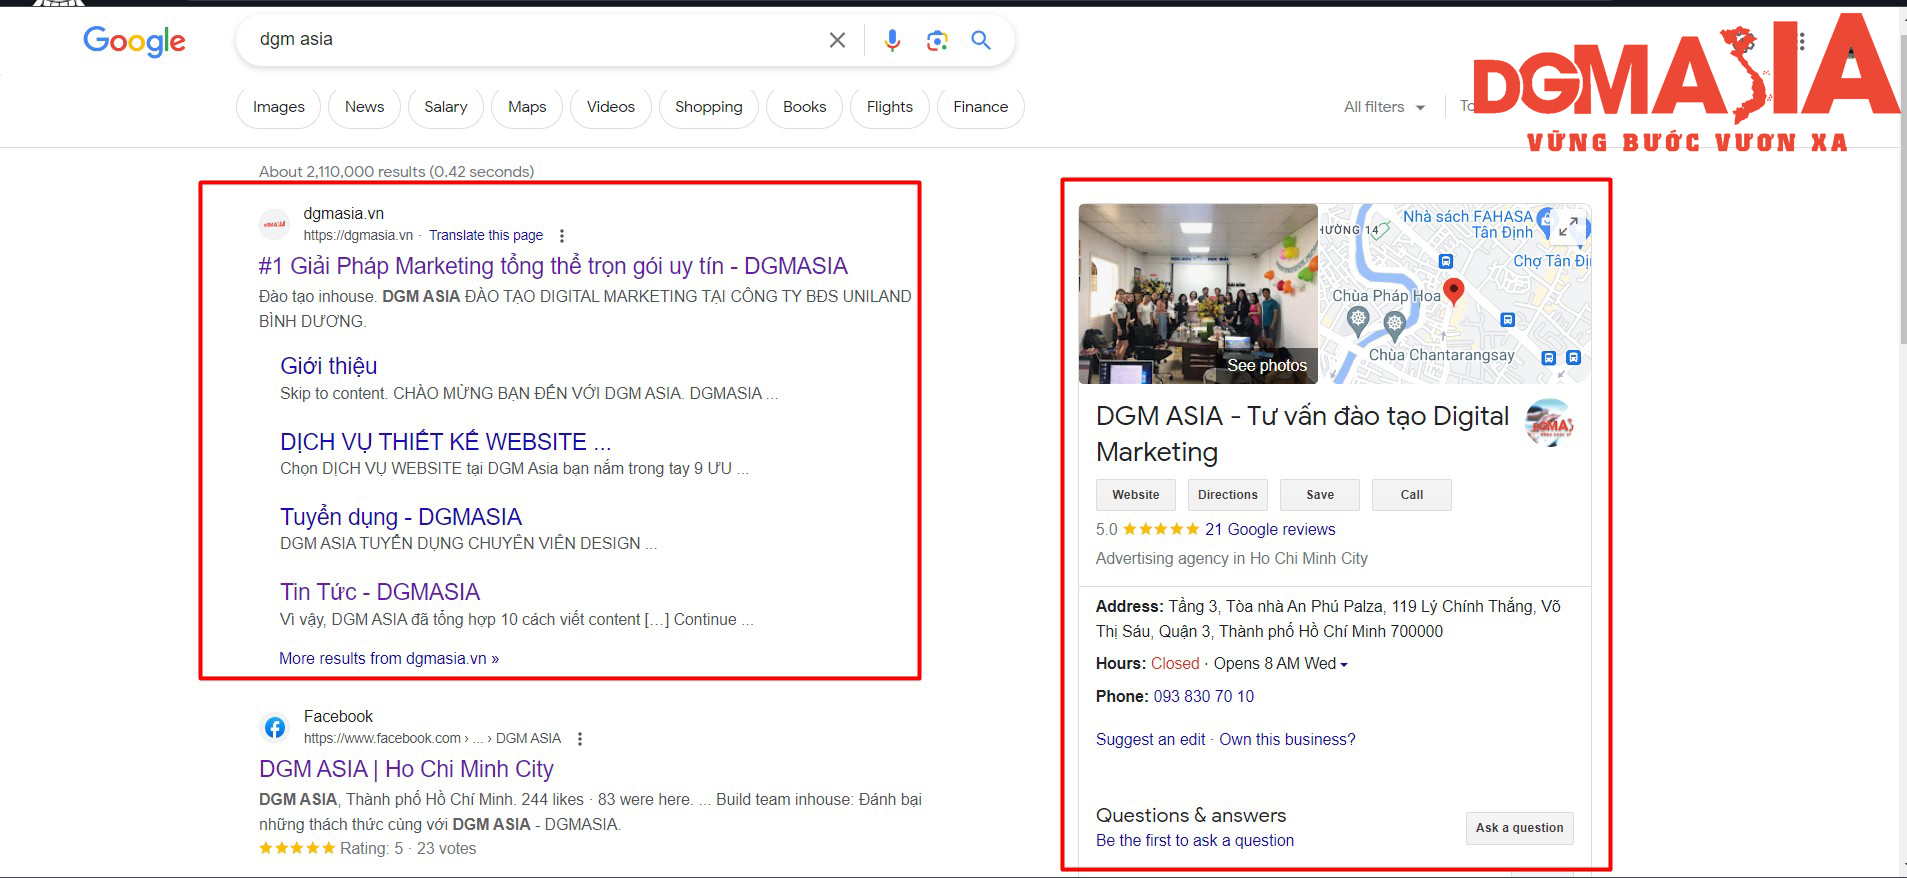
Task: Open Tuyển dụng - DGMASIA sitelink
Action: click(401, 517)
